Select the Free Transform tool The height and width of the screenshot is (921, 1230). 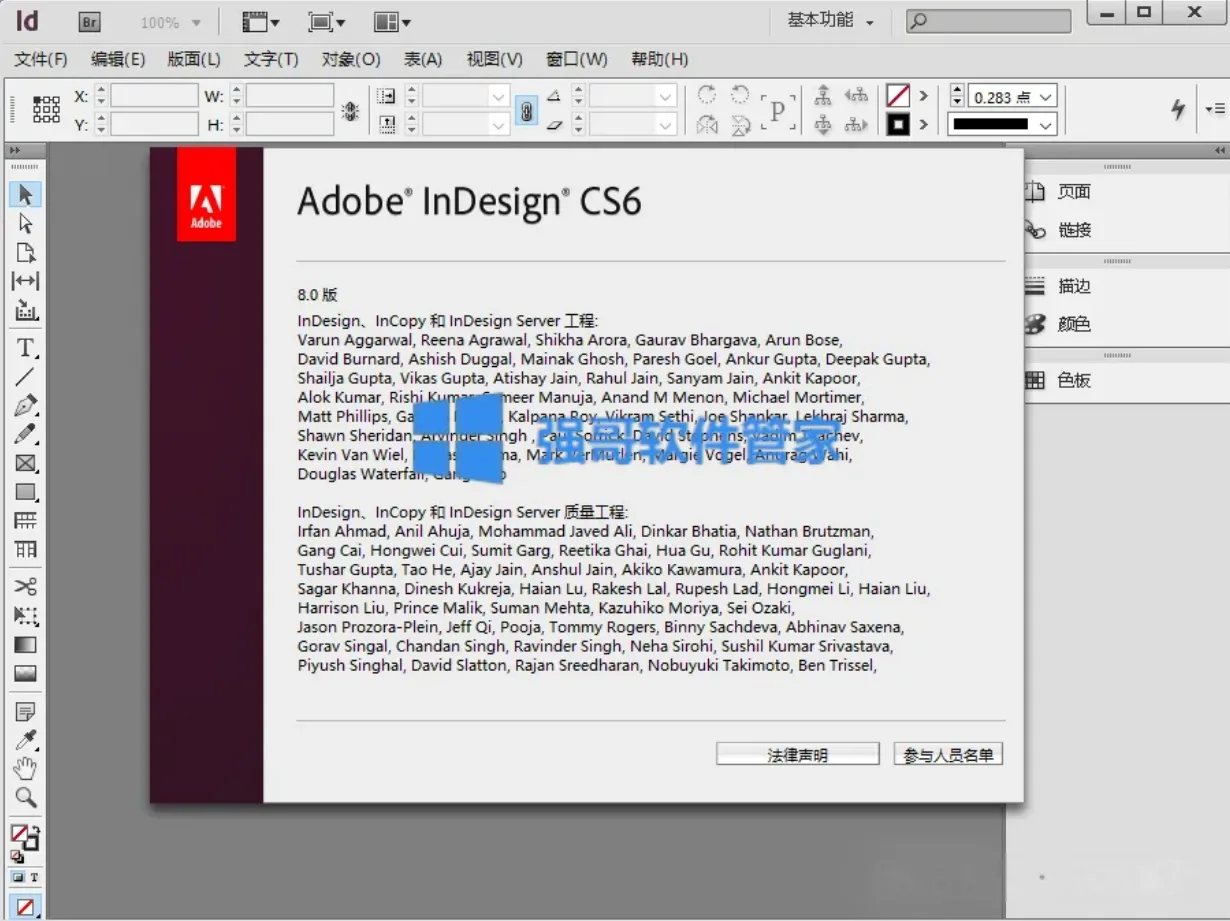click(x=25, y=616)
